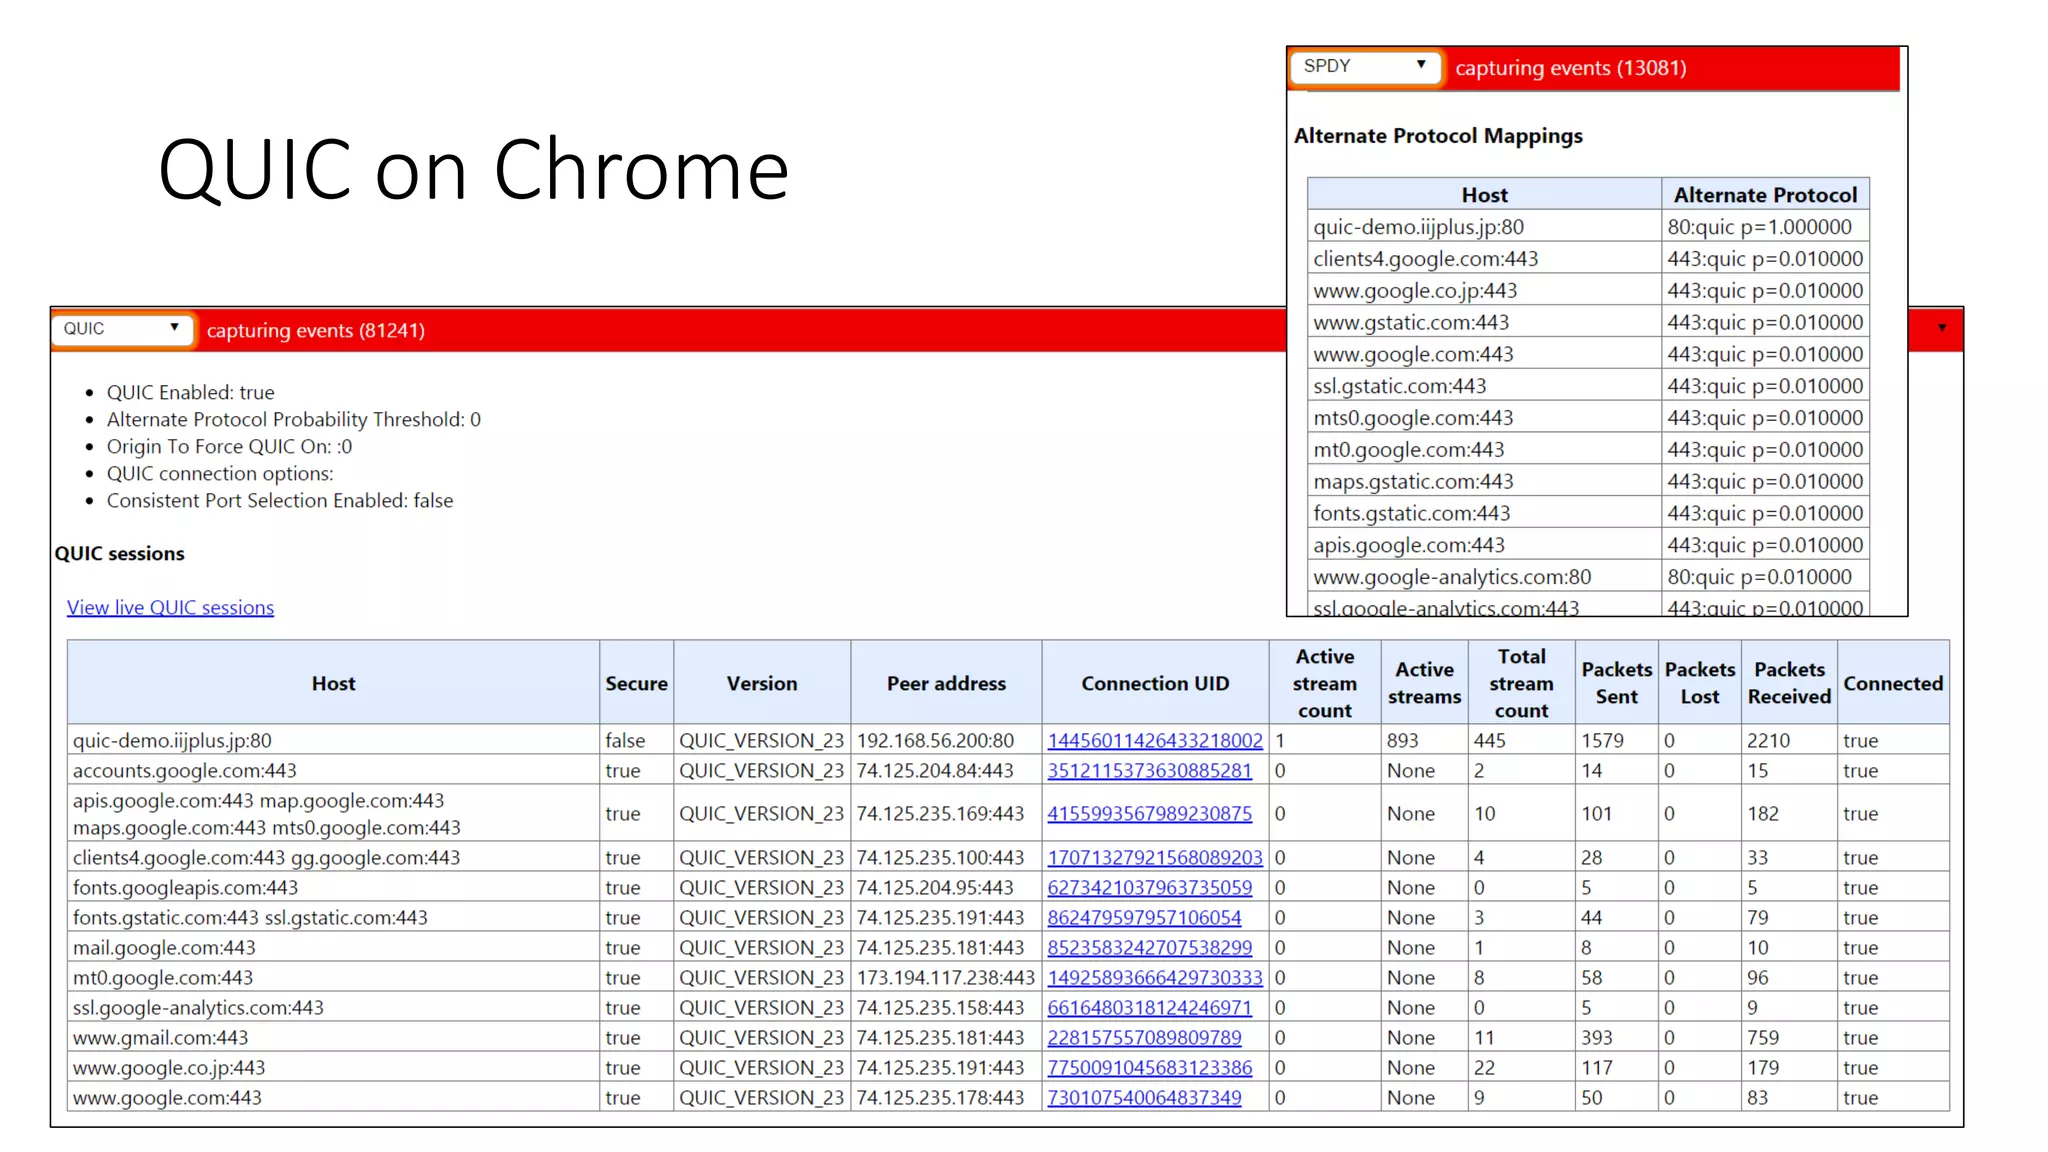Image resolution: width=2048 pixels, height=1152 pixels.
Task: Click the quic-demo.iijplus.jp:80 mapping row
Action: (x=1418, y=227)
